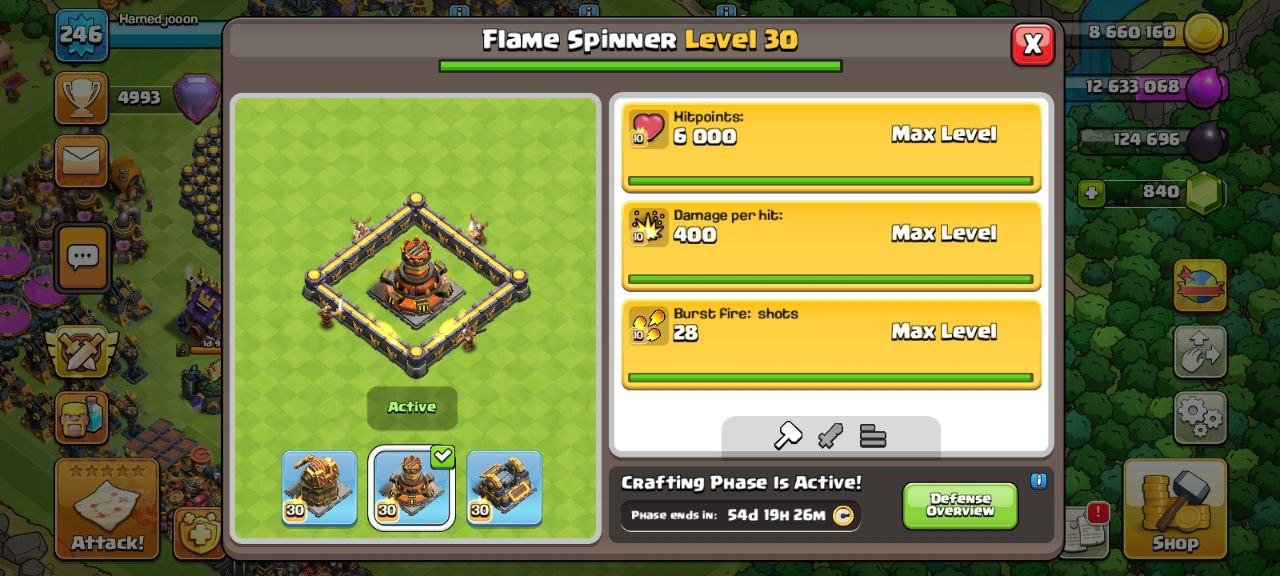This screenshot has width=1280, height=576.
Task: Open the trophy league icon
Action: [81, 98]
